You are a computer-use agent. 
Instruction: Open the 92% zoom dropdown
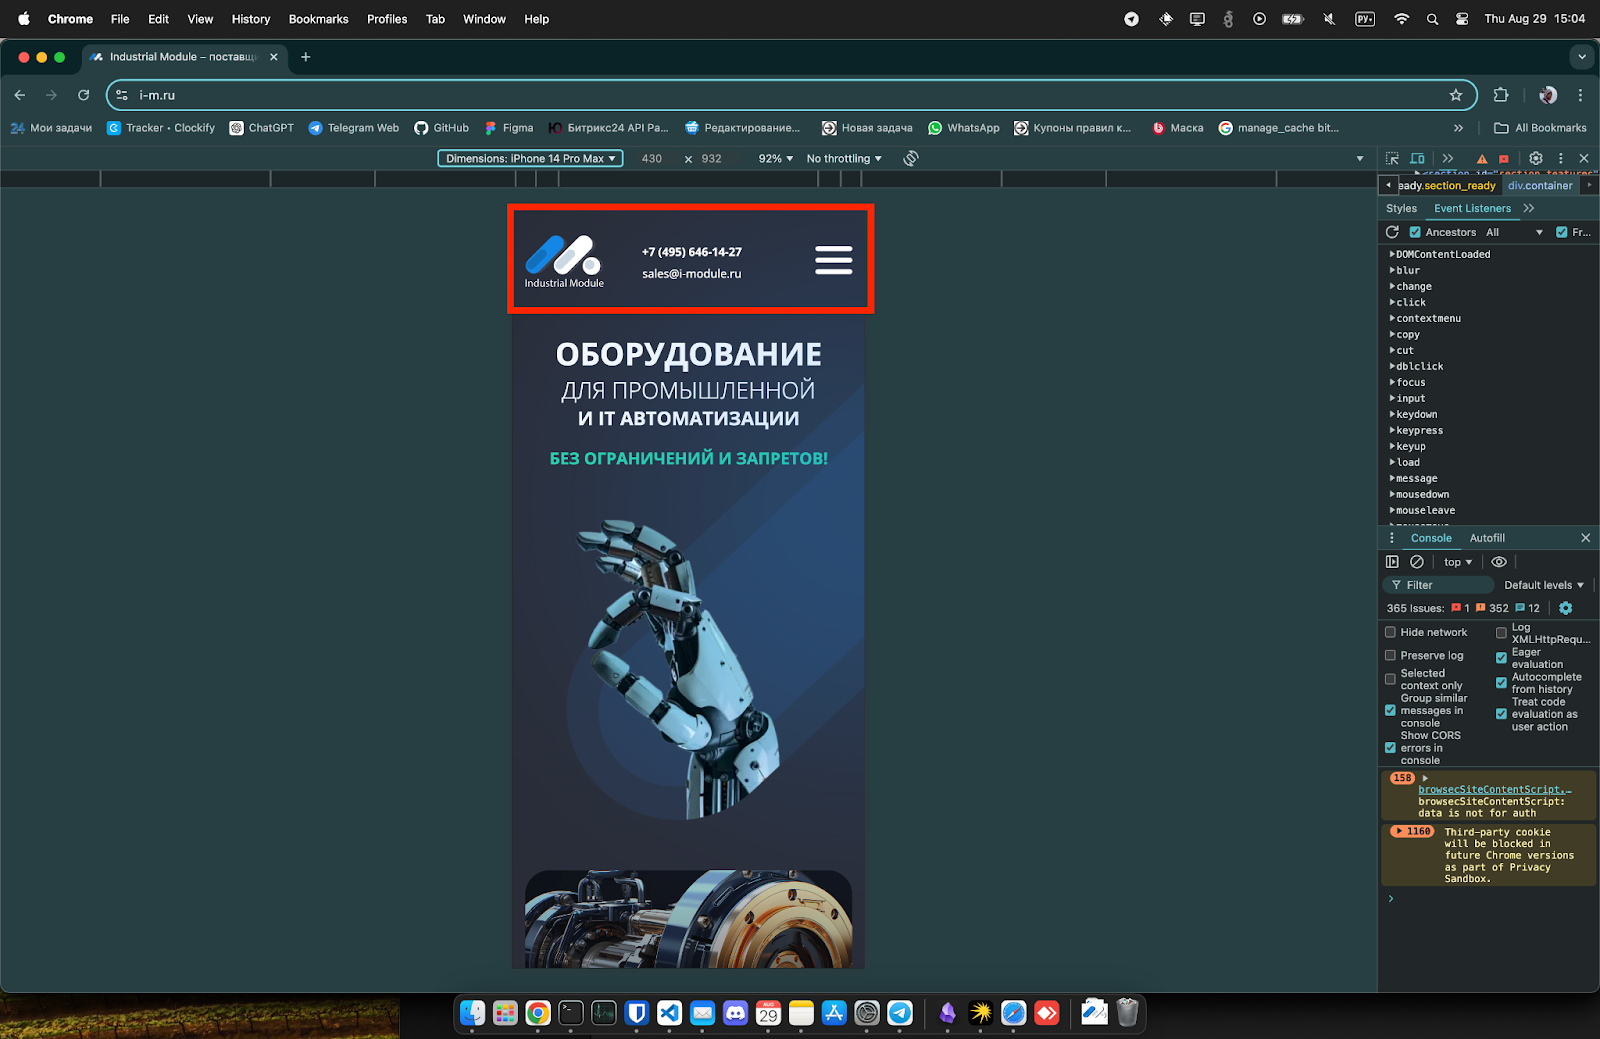[776, 158]
